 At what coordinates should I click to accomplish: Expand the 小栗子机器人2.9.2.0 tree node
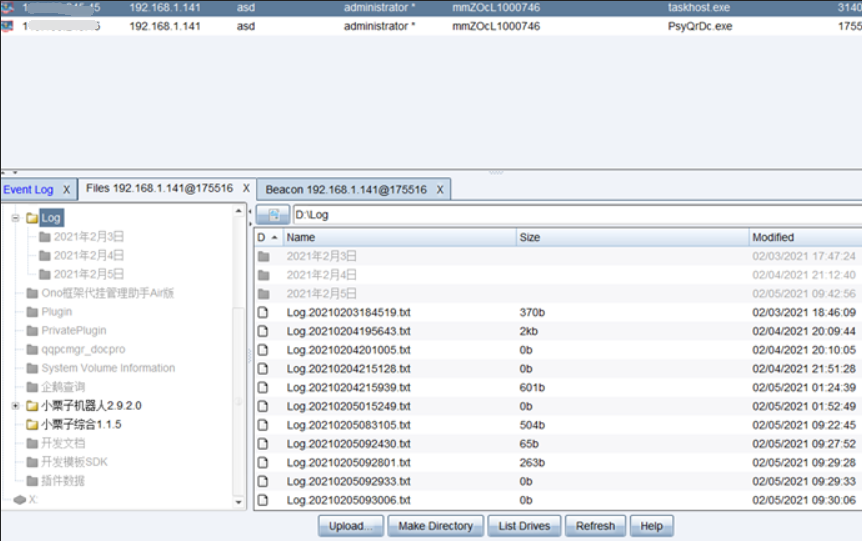16,406
